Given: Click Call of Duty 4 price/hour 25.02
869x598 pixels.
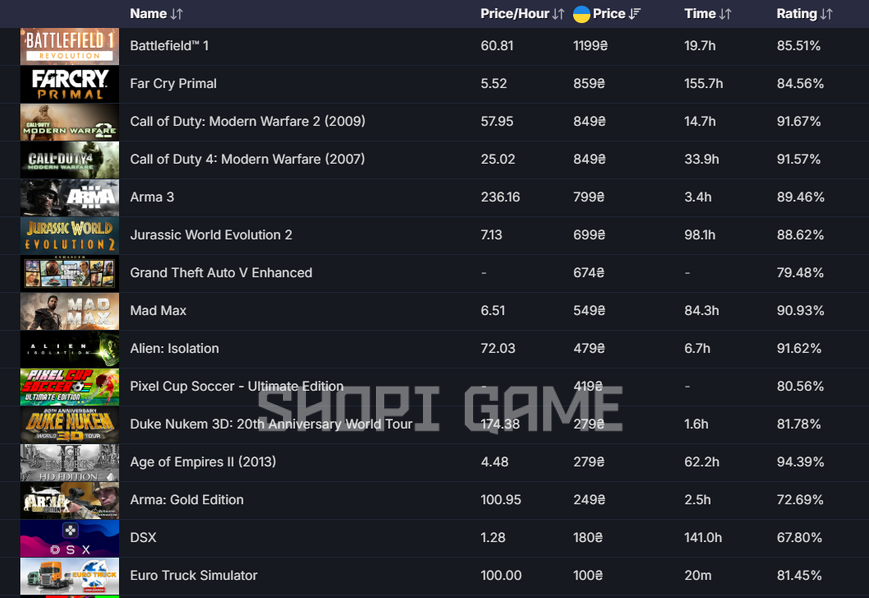Looking at the screenshot, I should click(x=498, y=160).
